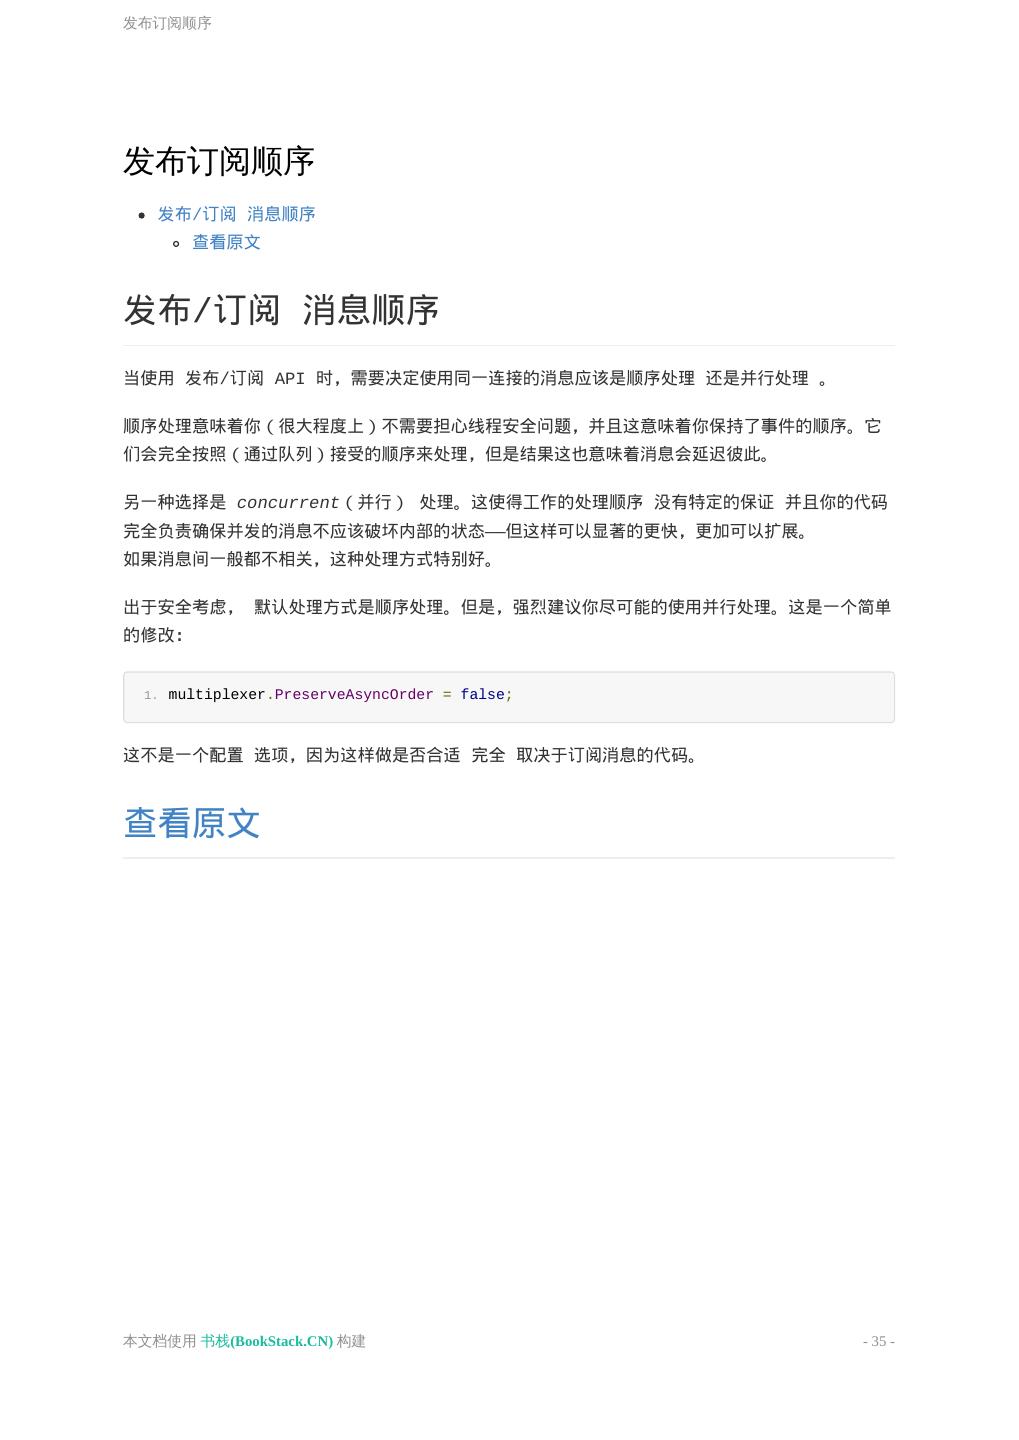Click the italic word concurrent
This screenshot has width=1019, height=1440.
click(288, 503)
